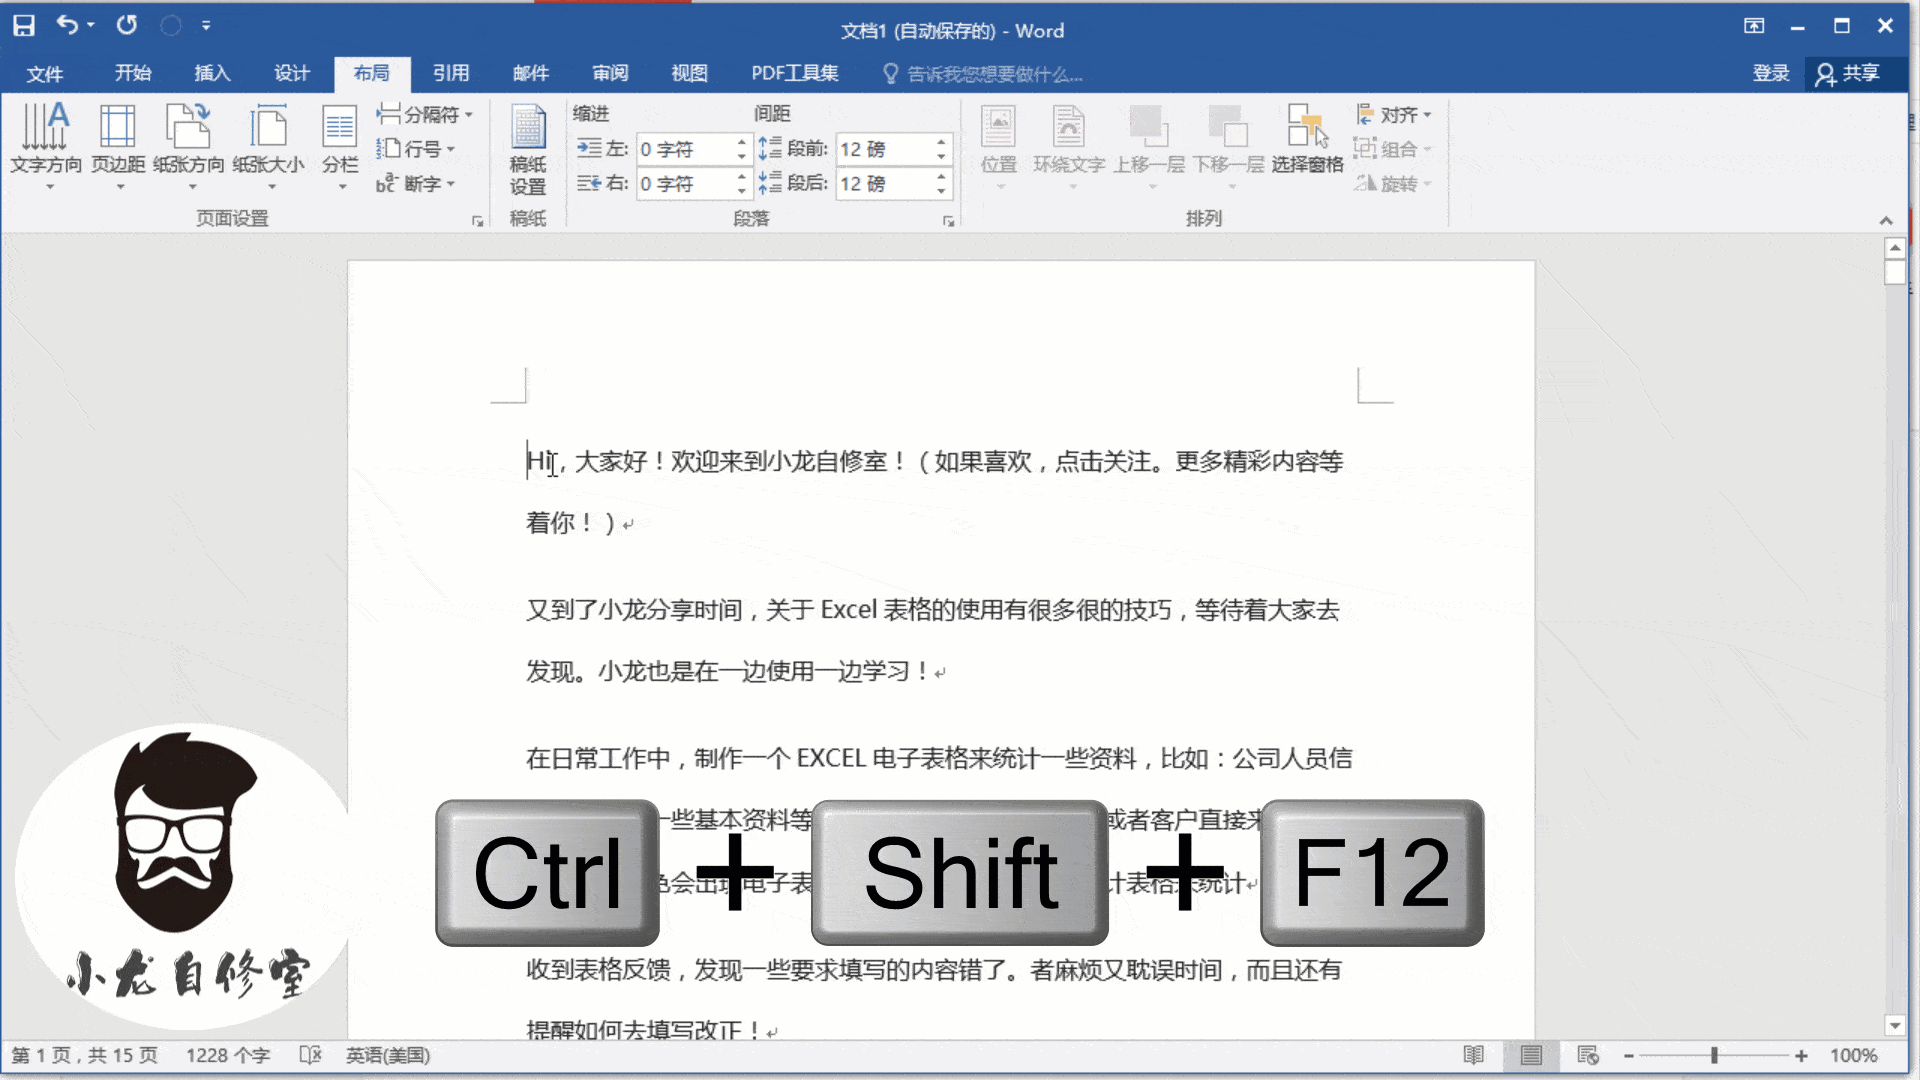
Task: Open the 环绕文字 wrap text tool
Action: pyautogui.click(x=1069, y=147)
